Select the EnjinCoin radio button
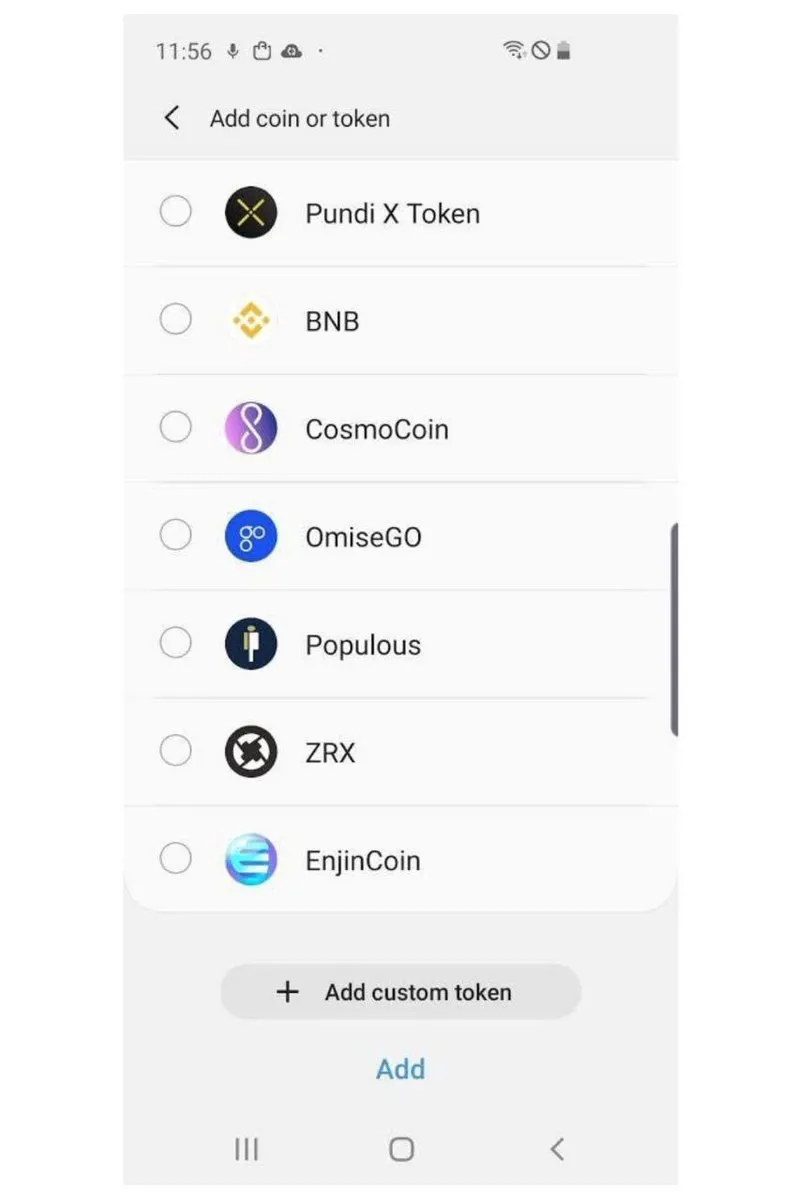The width and height of the screenshot is (791, 1200). (x=176, y=858)
